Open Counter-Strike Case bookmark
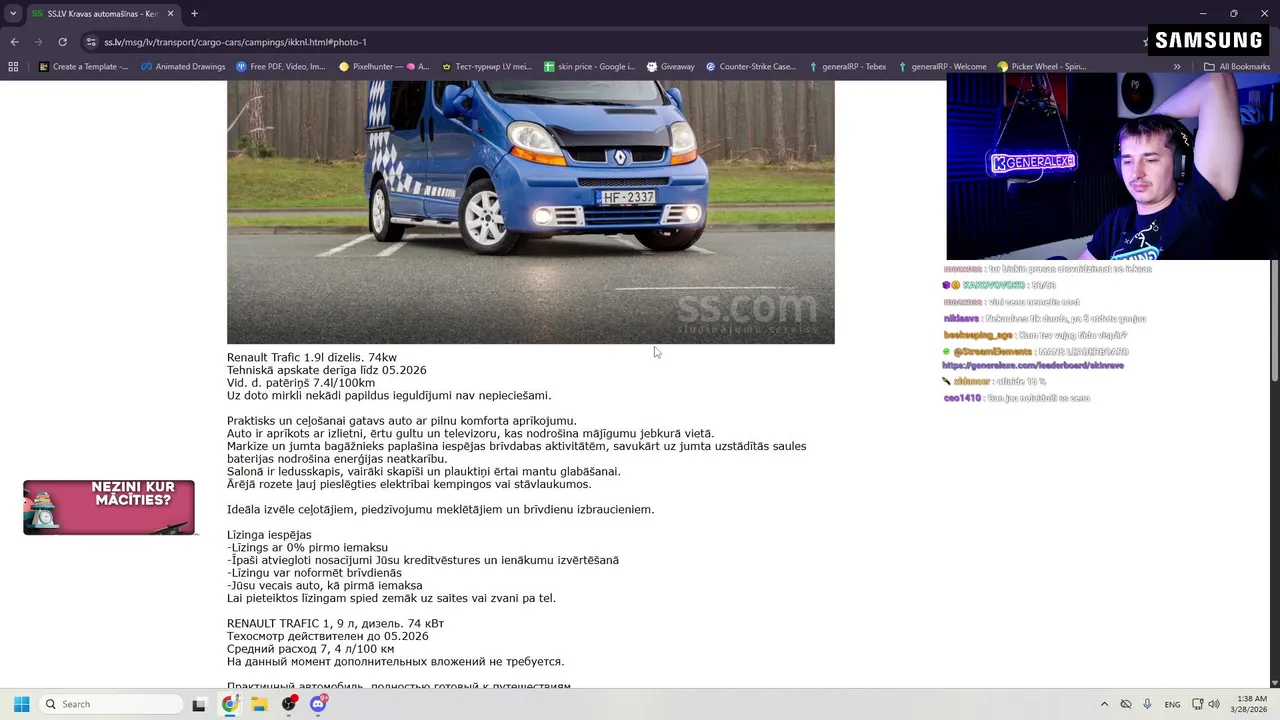 (x=751, y=67)
